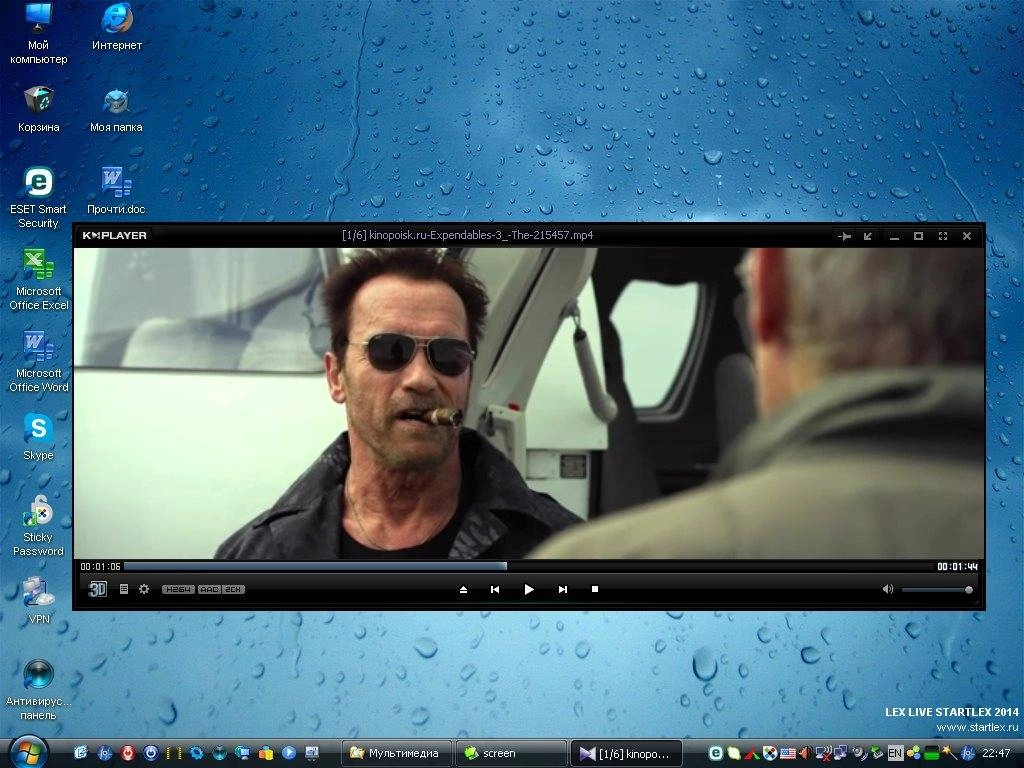Viewport: 1024px width, 768px height.
Task: Select the Microsoft Office Word icon
Action: tap(39, 362)
